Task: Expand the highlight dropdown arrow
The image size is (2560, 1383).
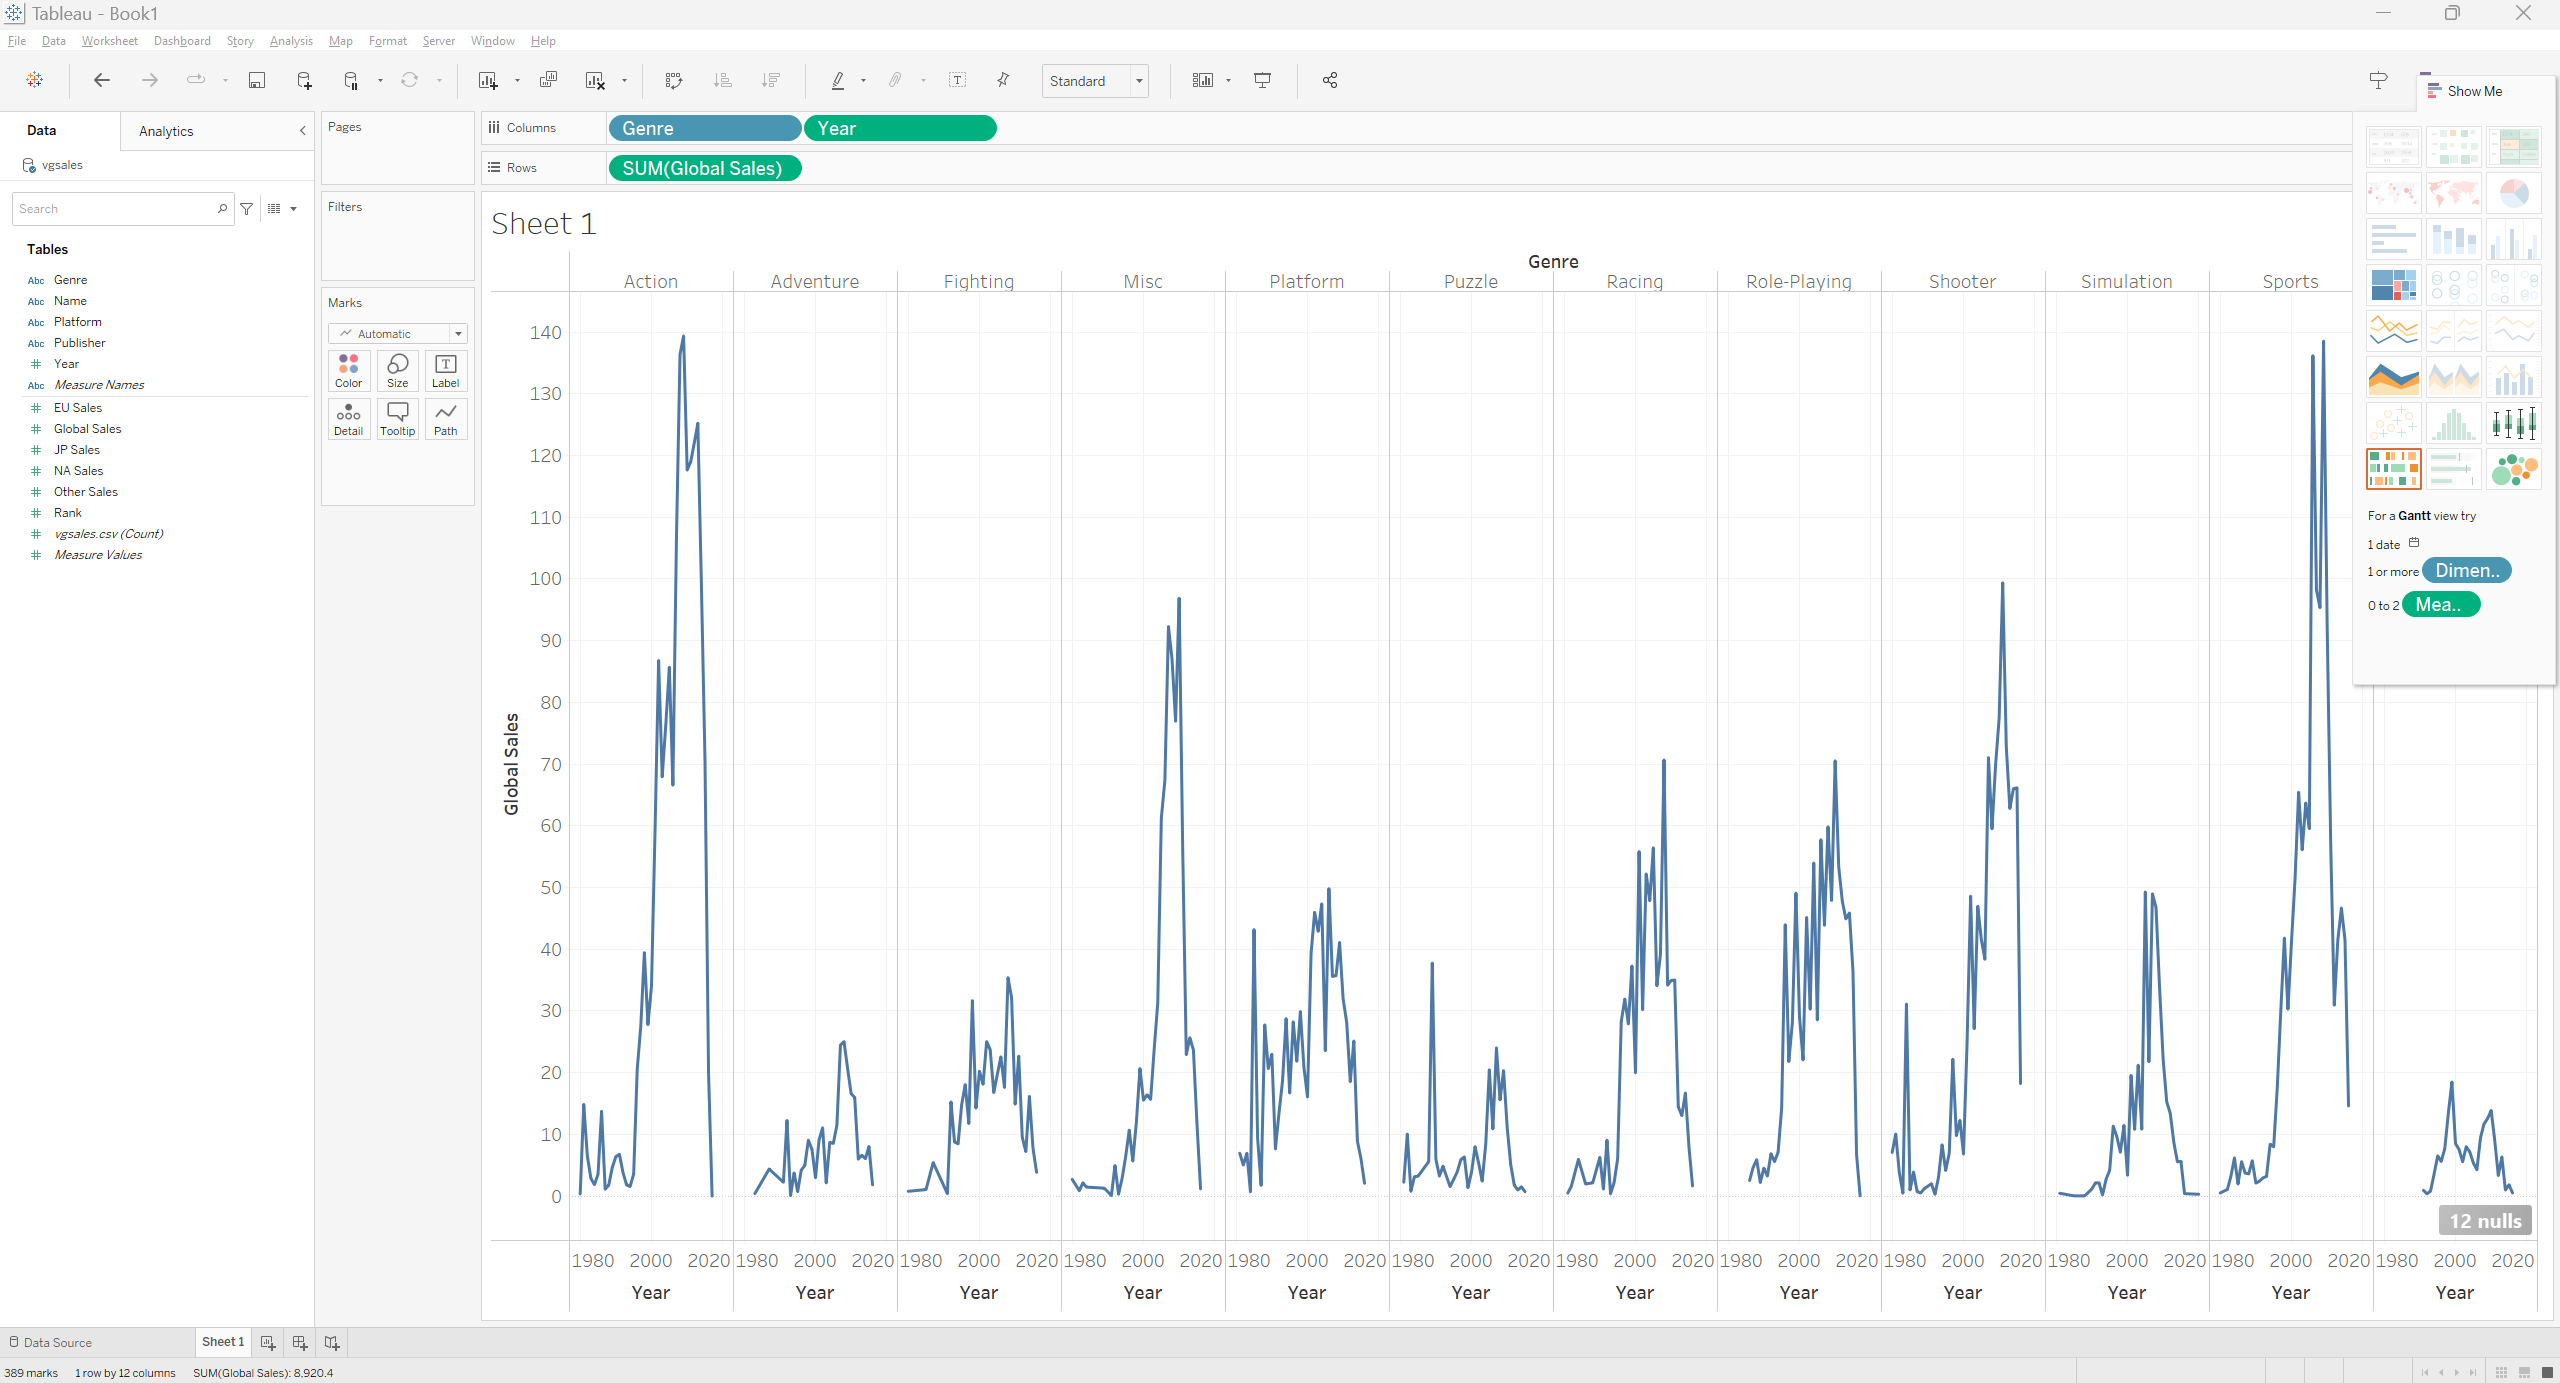Action: pyautogui.click(x=863, y=81)
